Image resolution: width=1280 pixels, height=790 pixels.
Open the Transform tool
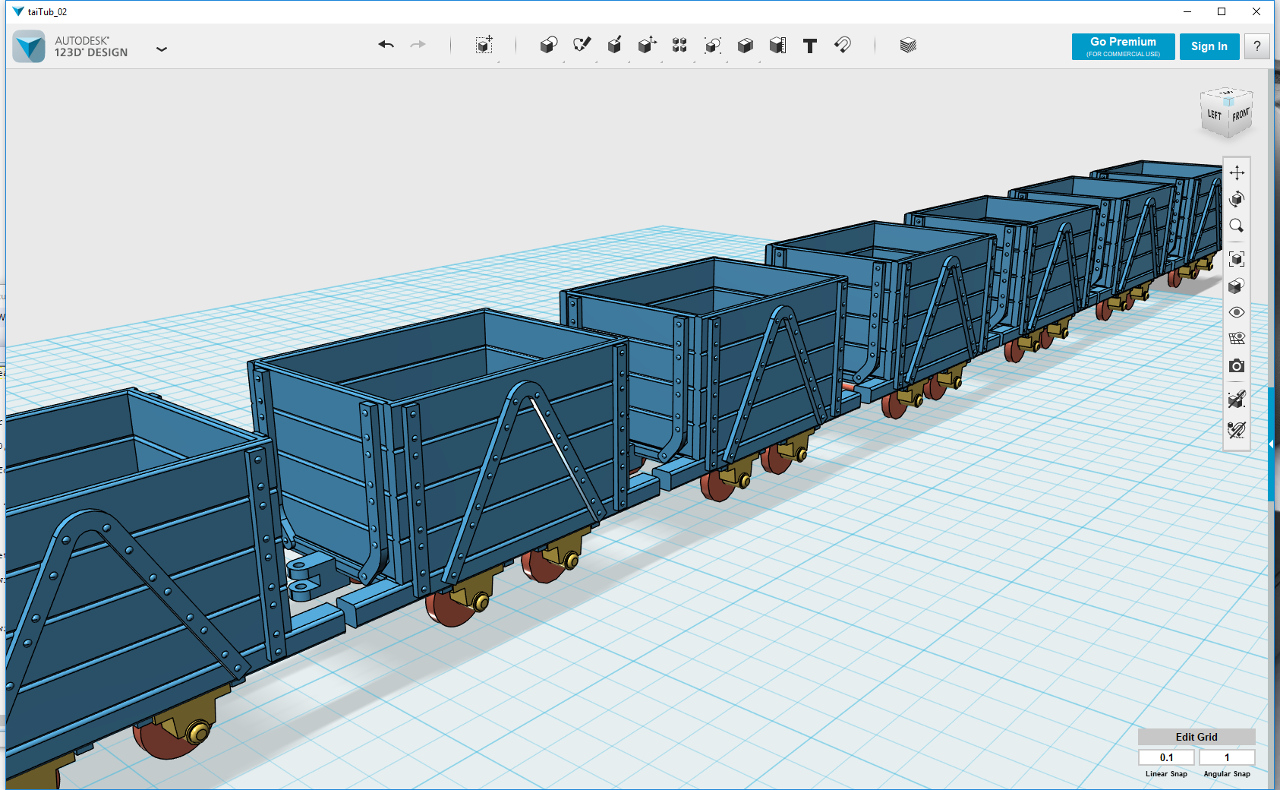tap(484, 45)
